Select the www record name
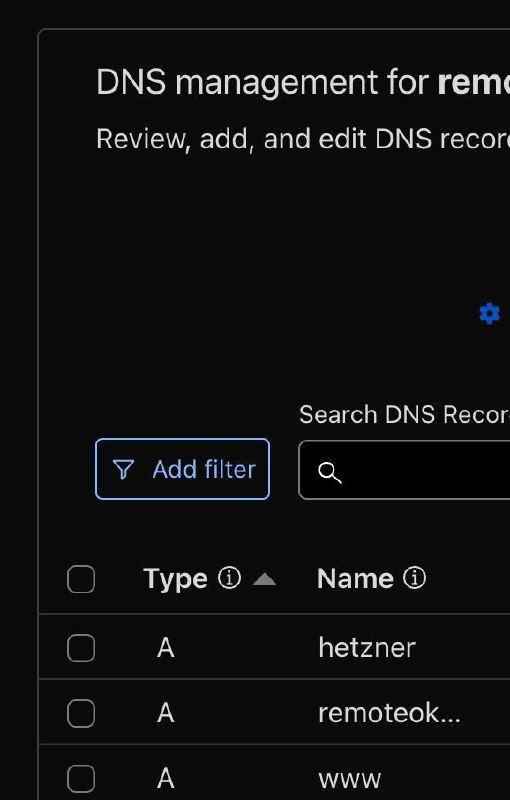Screen dimensions: 510x800 click(x=349, y=780)
